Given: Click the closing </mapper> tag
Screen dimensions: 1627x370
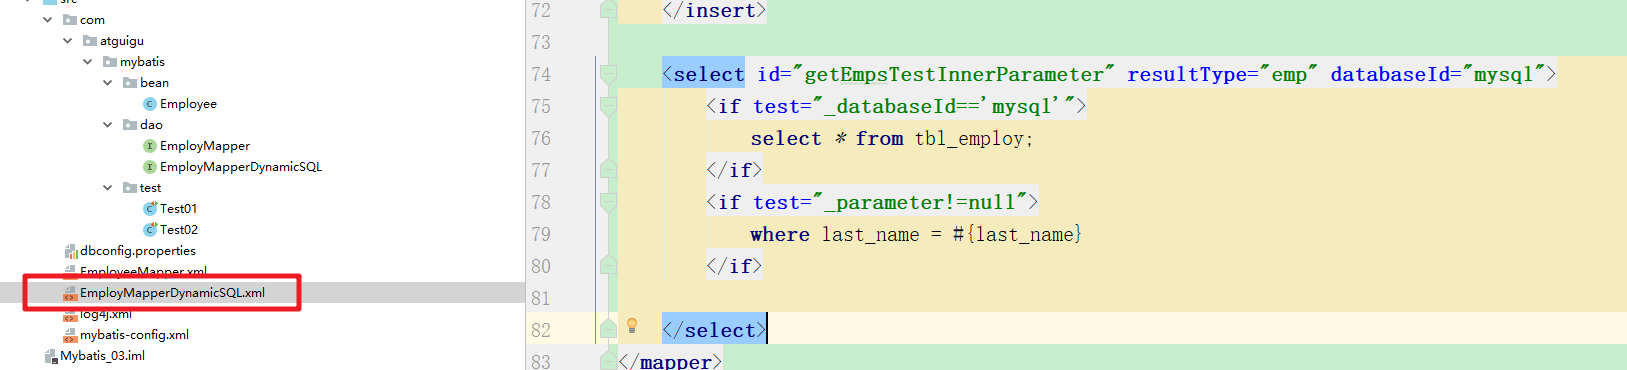Looking at the screenshot, I should click(670, 361).
